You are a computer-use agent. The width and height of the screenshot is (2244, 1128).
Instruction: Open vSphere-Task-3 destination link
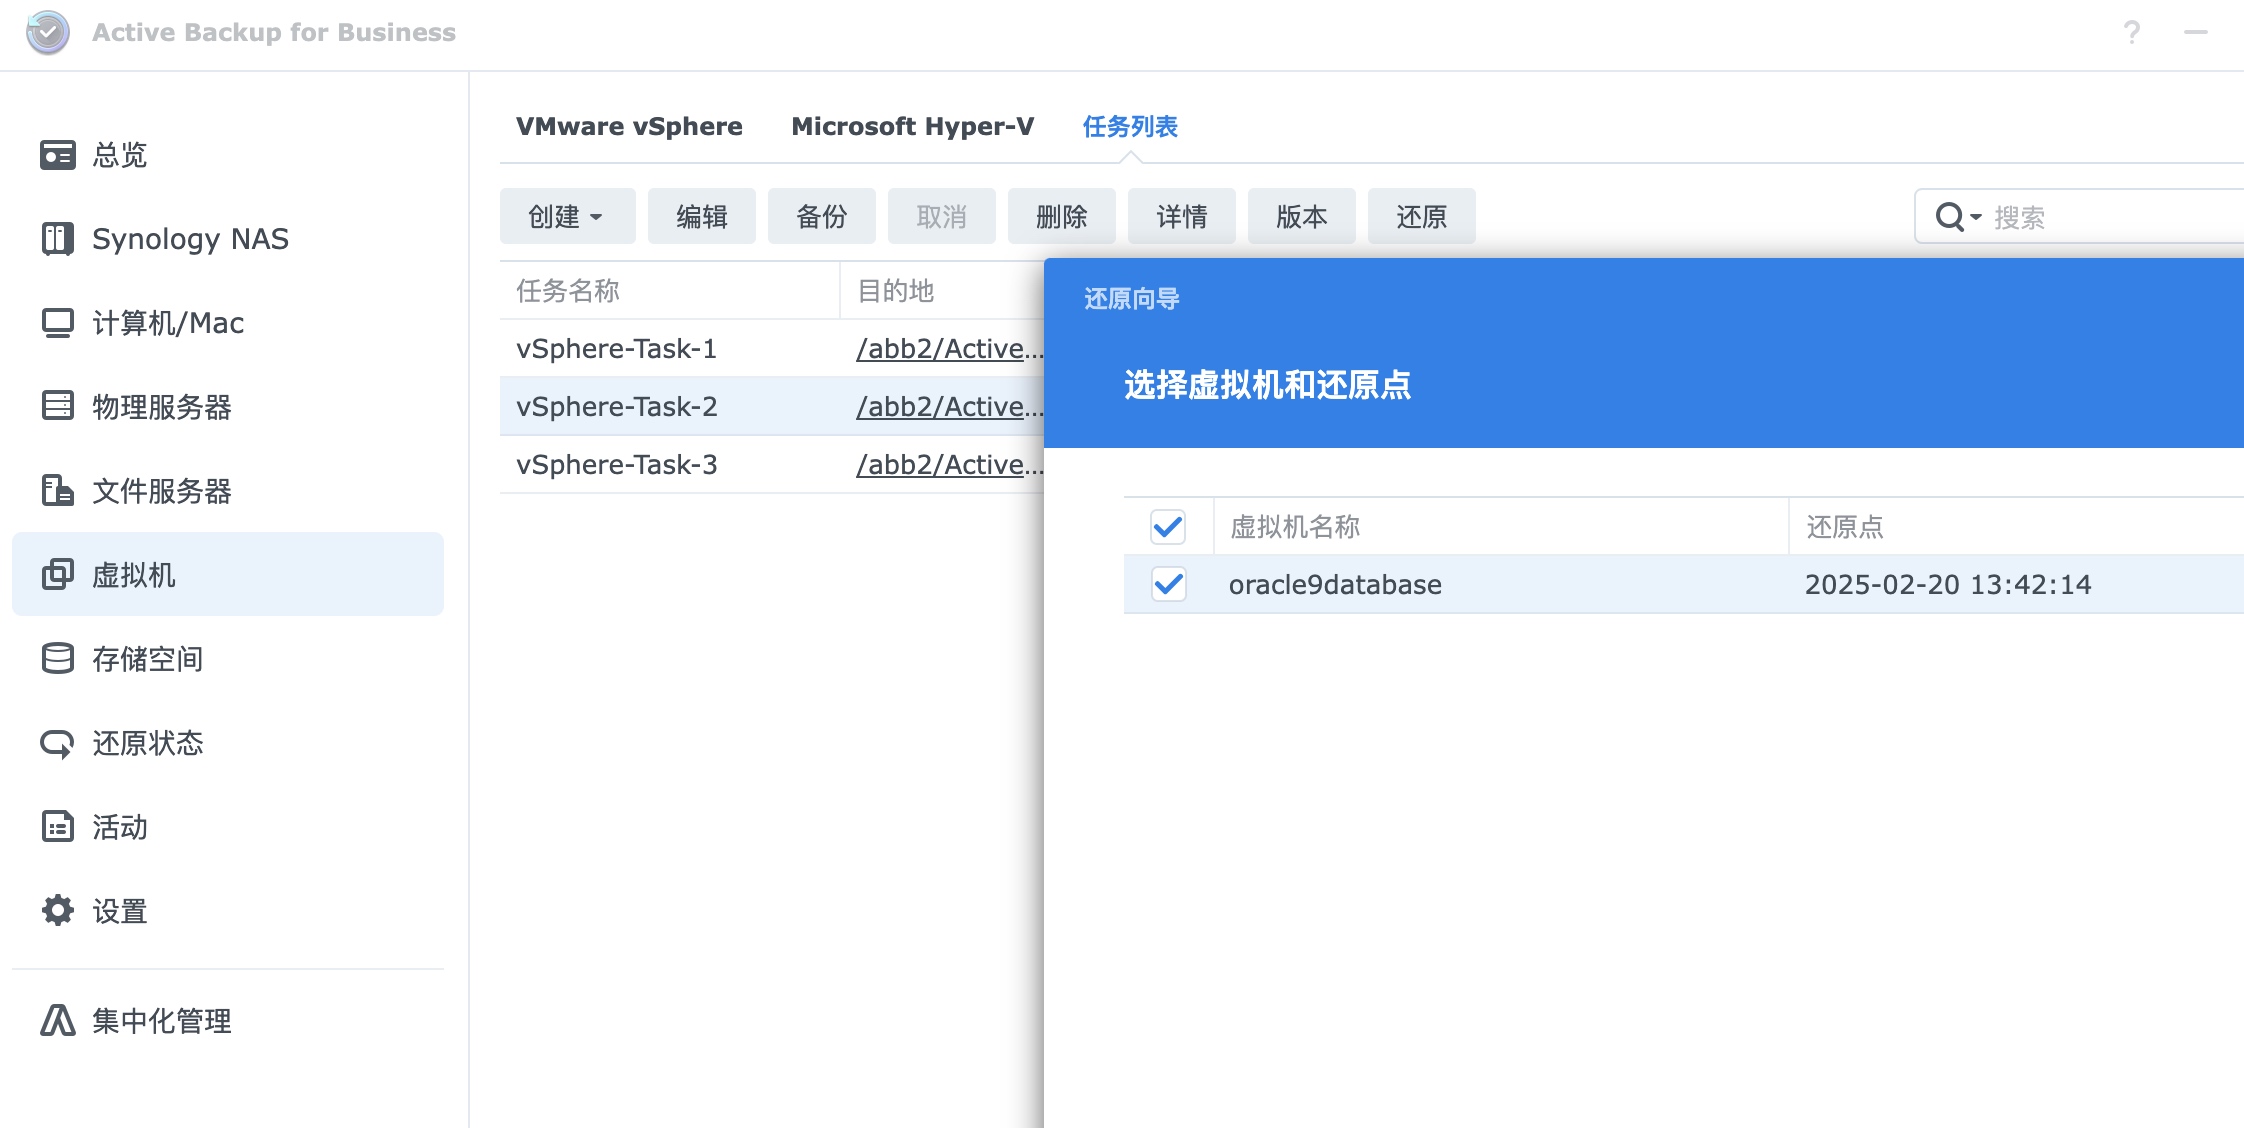[949, 465]
